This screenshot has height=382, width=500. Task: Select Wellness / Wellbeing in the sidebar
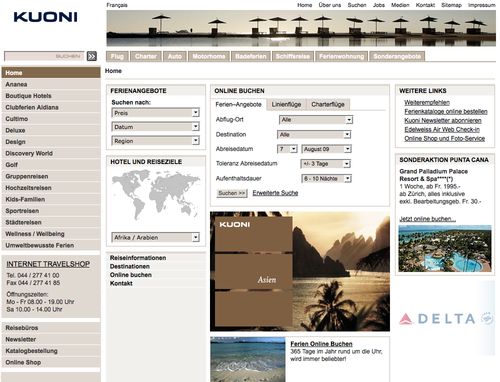(x=51, y=234)
